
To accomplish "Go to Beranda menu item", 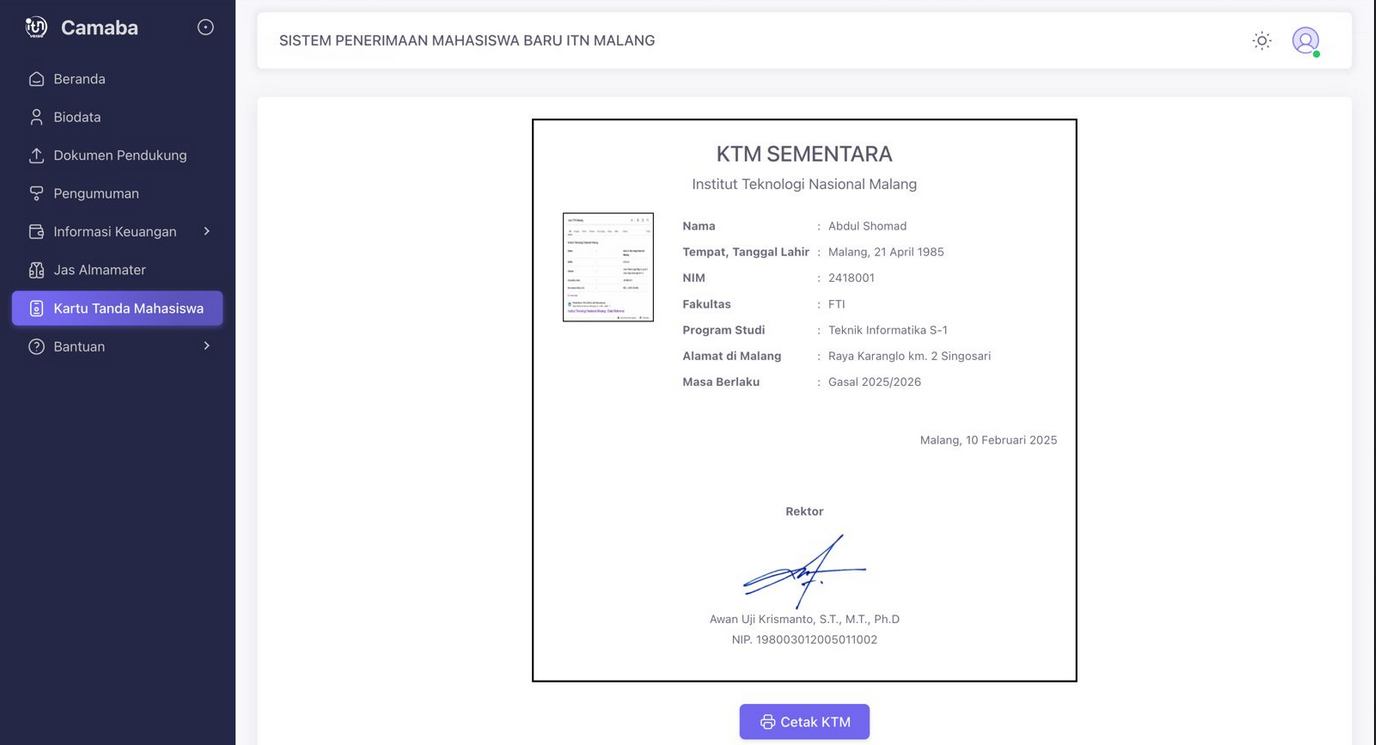I will [x=117, y=79].
